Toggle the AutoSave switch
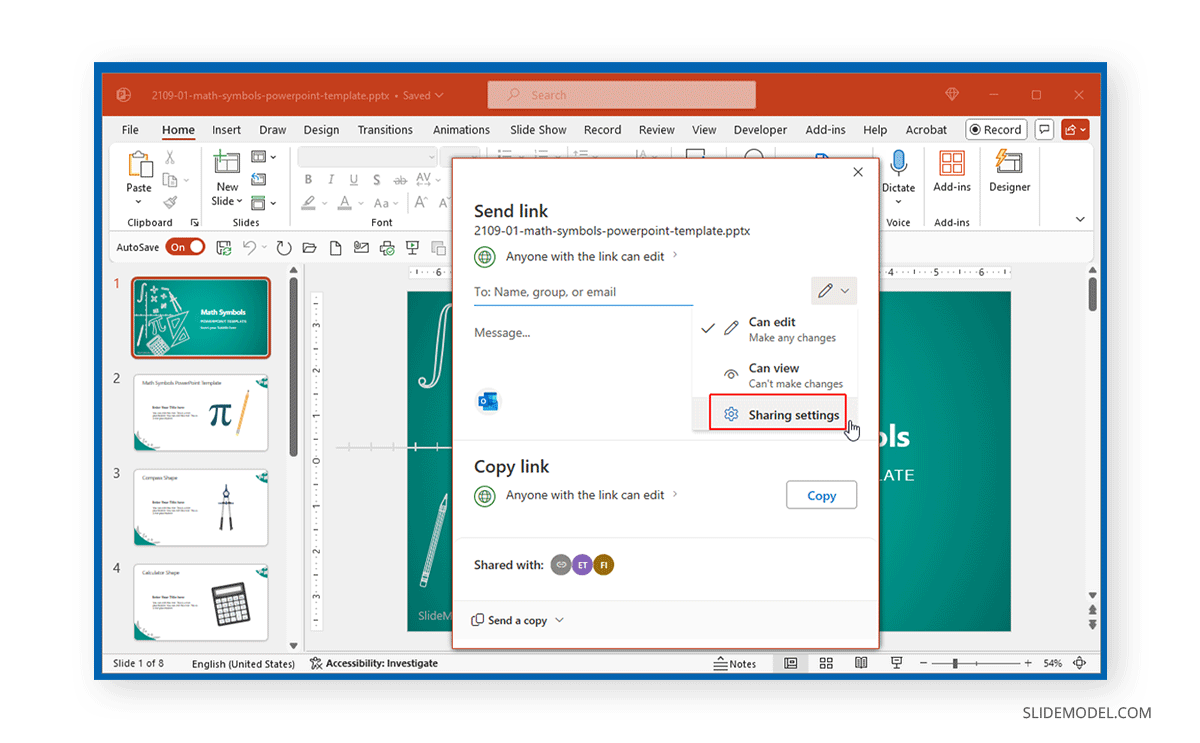Image resolution: width=1200 pixels, height=743 pixels. [185, 247]
